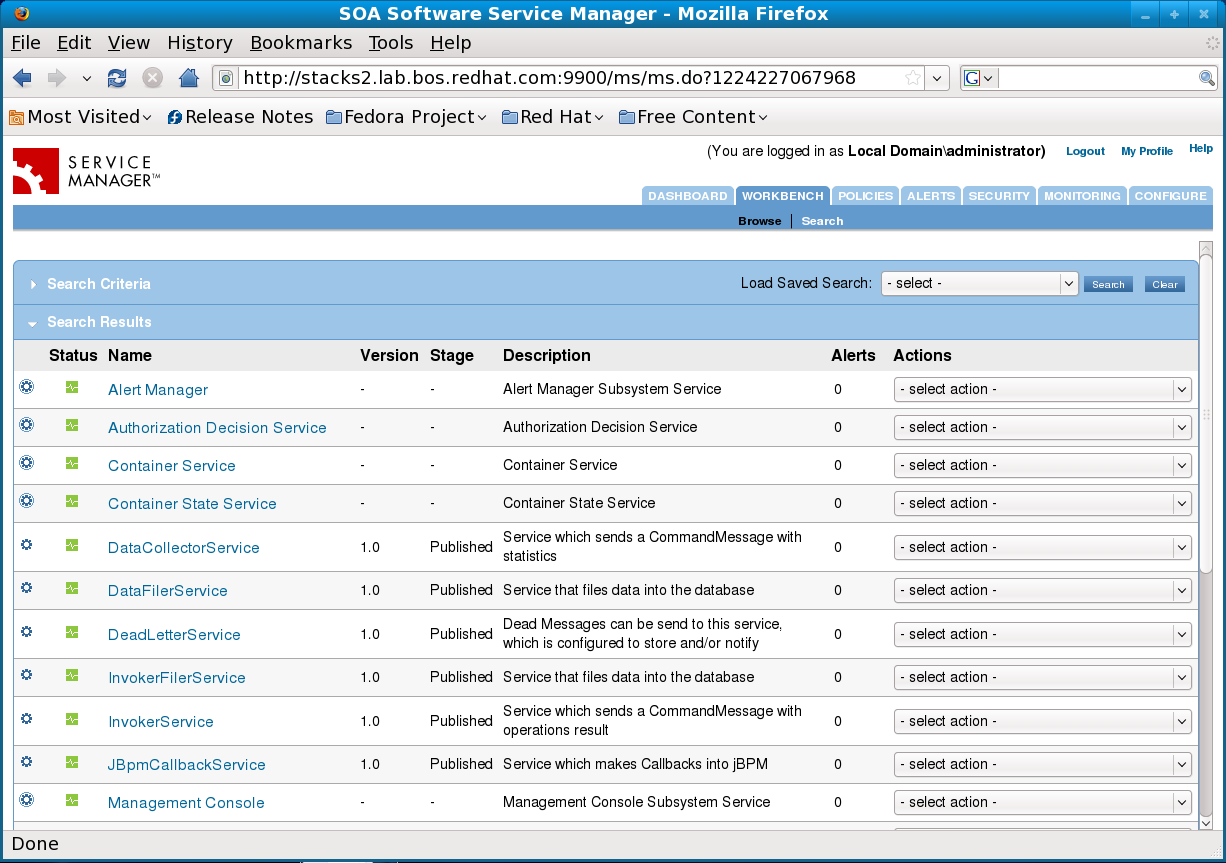1226x863 pixels.
Task: Click the gear icon beside JBpmCallbackService
Action: [27, 762]
